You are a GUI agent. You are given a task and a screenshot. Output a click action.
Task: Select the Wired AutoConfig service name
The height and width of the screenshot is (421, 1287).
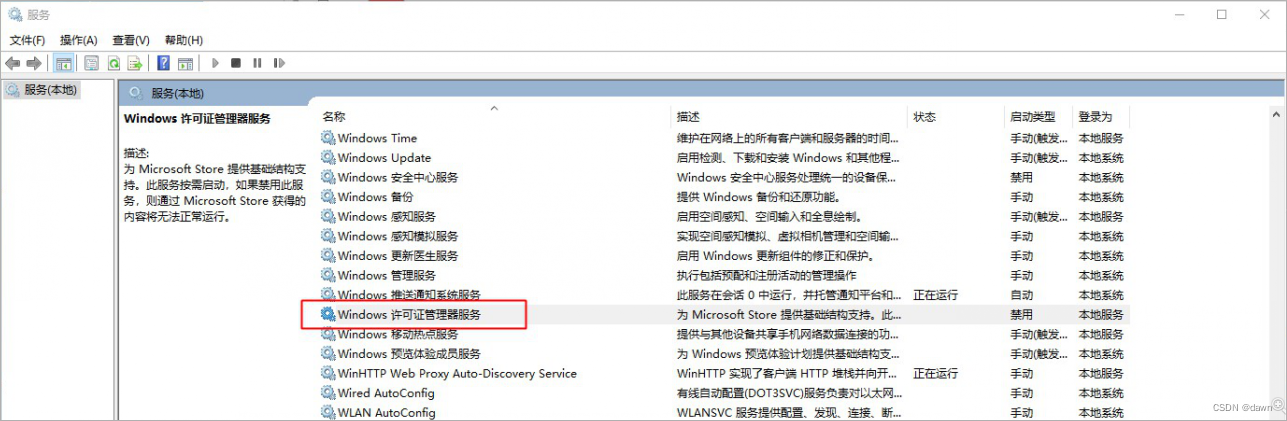[386, 393]
